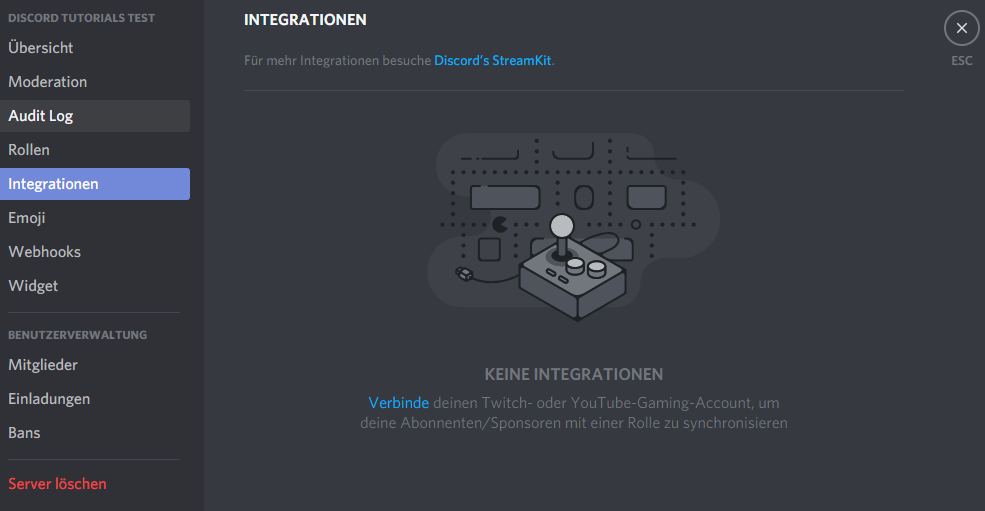The width and height of the screenshot is (985, 511).
Task: Click the BENUTZERVERWALTUNG section header
Action: pos(77,335)
